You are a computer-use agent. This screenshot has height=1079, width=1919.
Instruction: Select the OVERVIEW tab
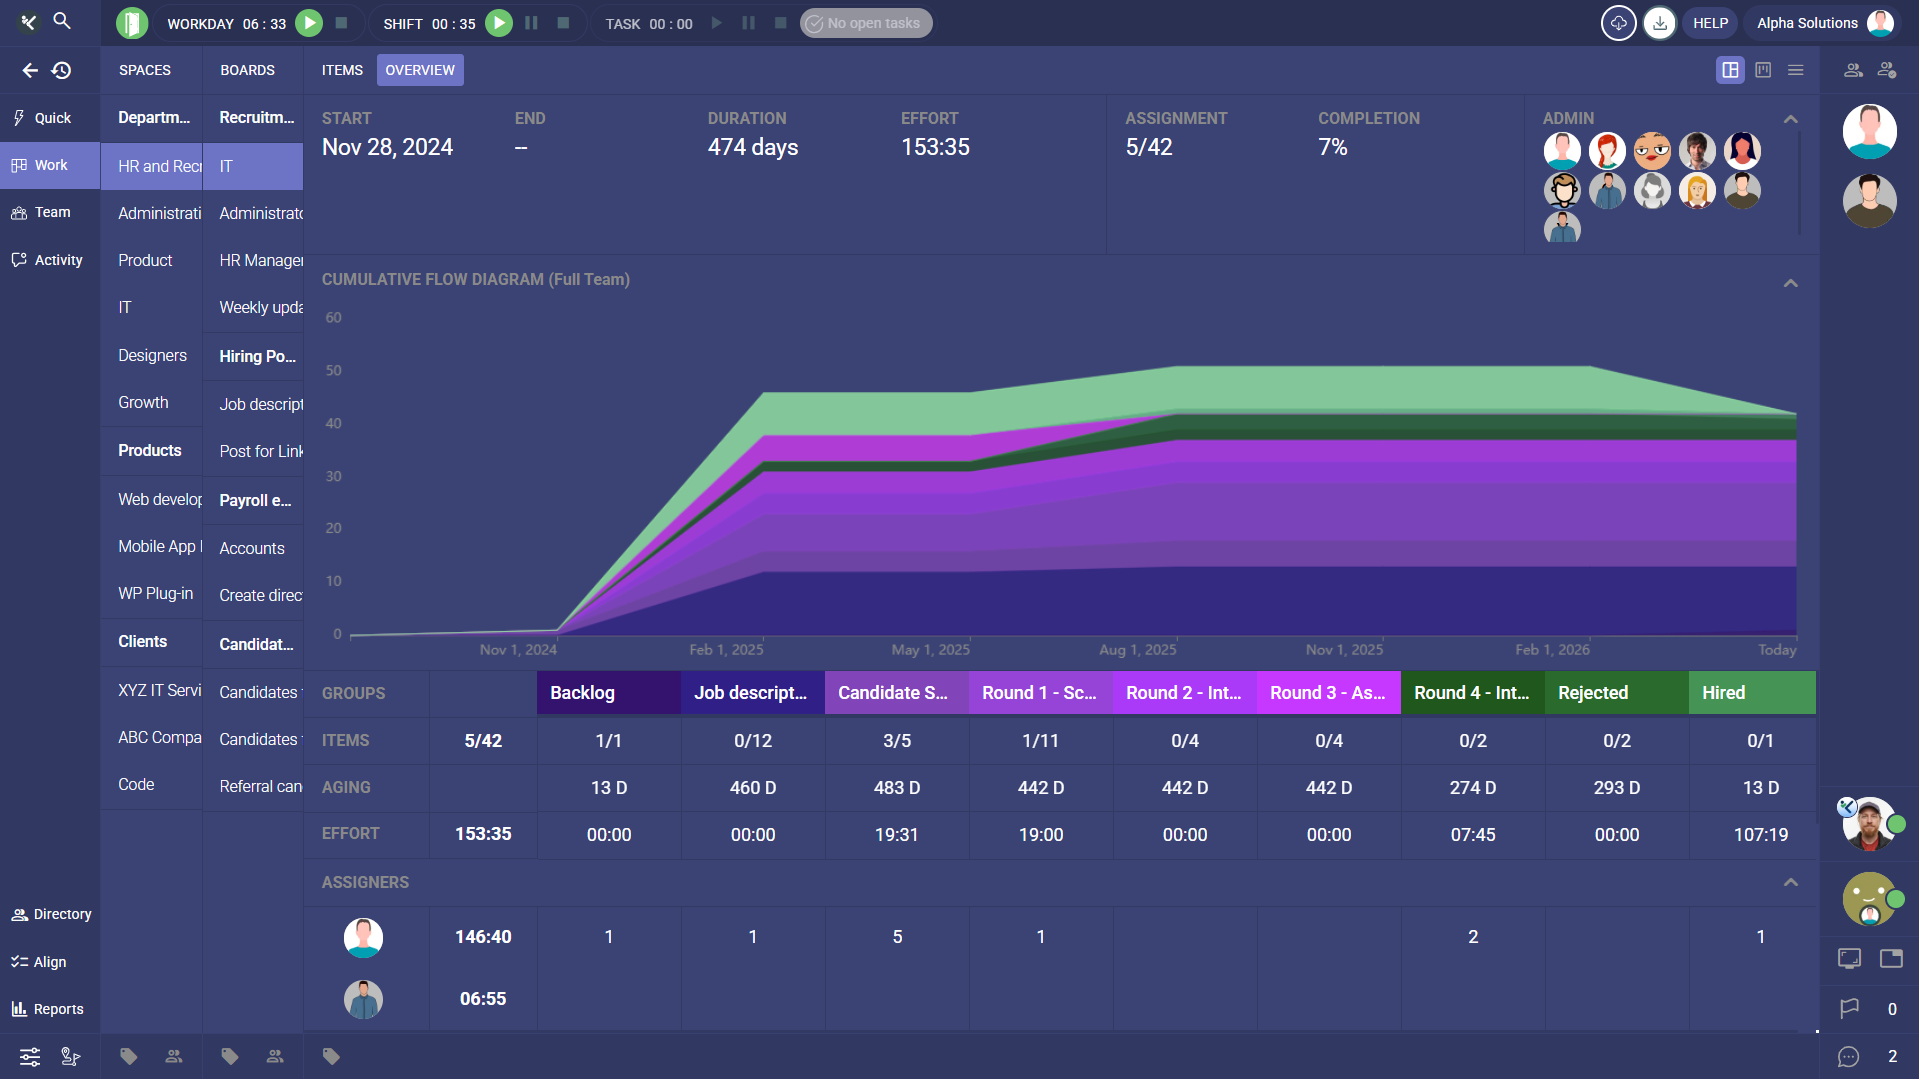(x=420, y=70)
